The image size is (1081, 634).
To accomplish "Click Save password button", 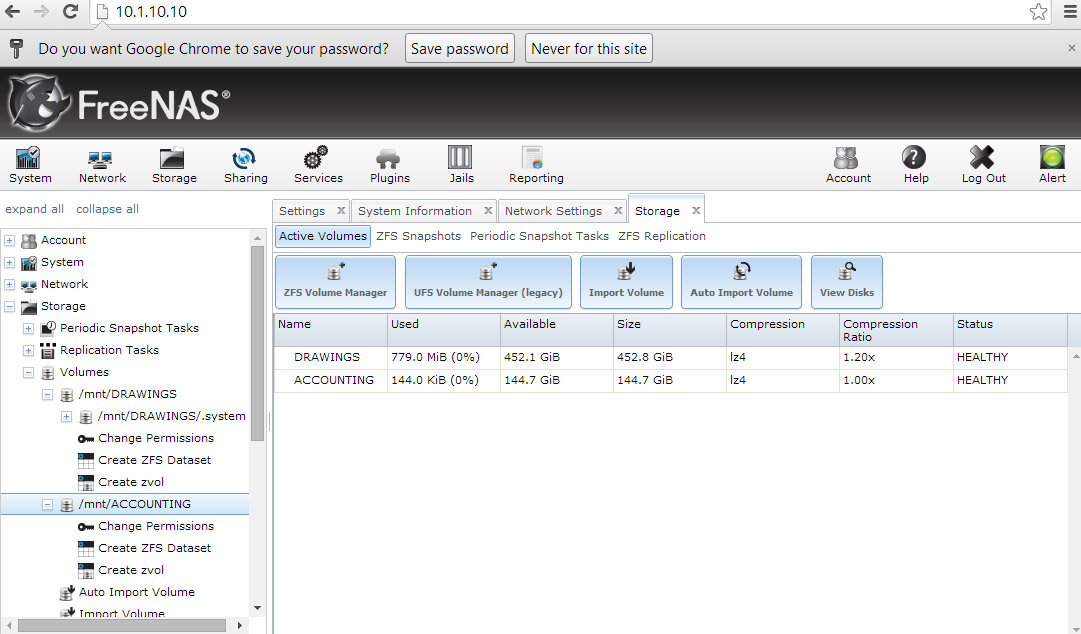I will coord(460,48).
